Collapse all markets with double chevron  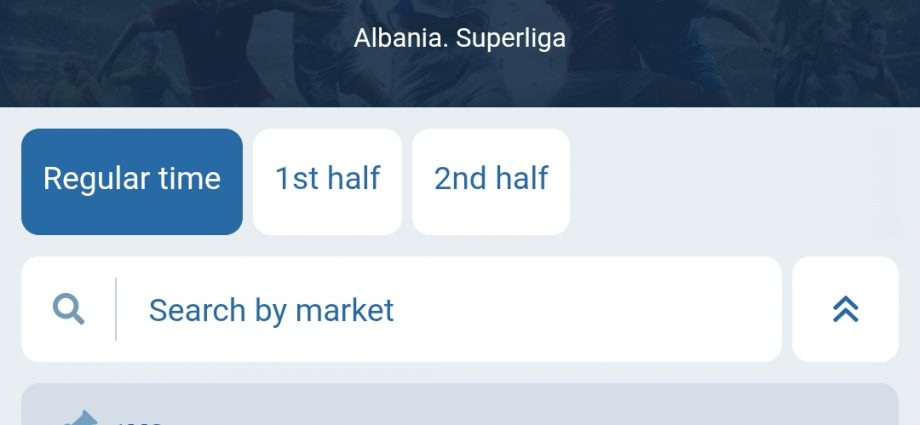(x=845, y=309)
